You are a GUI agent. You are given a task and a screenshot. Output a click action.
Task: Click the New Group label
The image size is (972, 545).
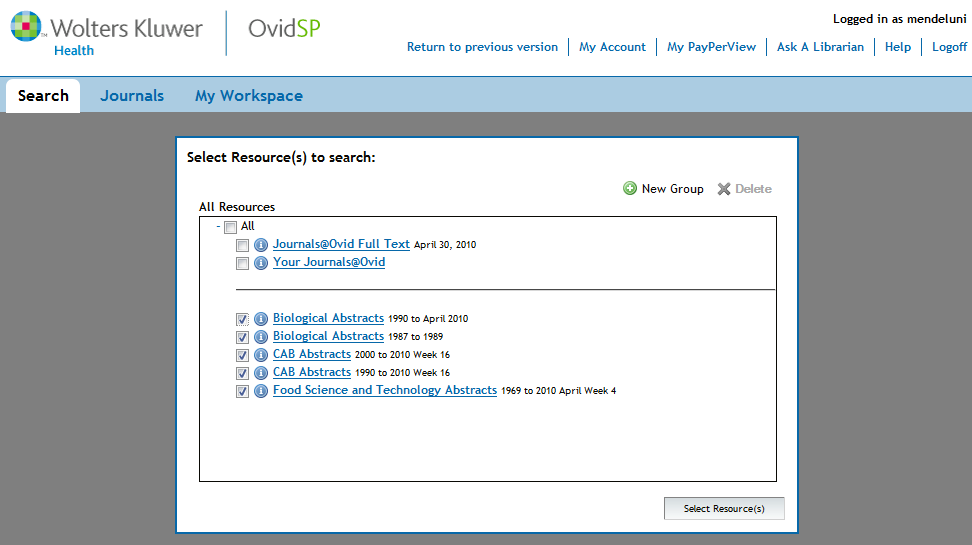point(673,188)
